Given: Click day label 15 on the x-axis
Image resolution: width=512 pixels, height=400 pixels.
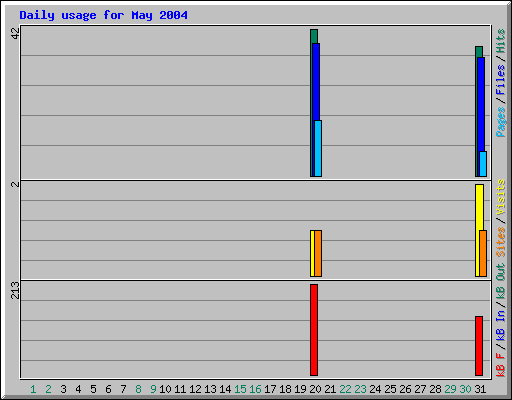Looking at the screenshot, I should [x=240, y=389].
